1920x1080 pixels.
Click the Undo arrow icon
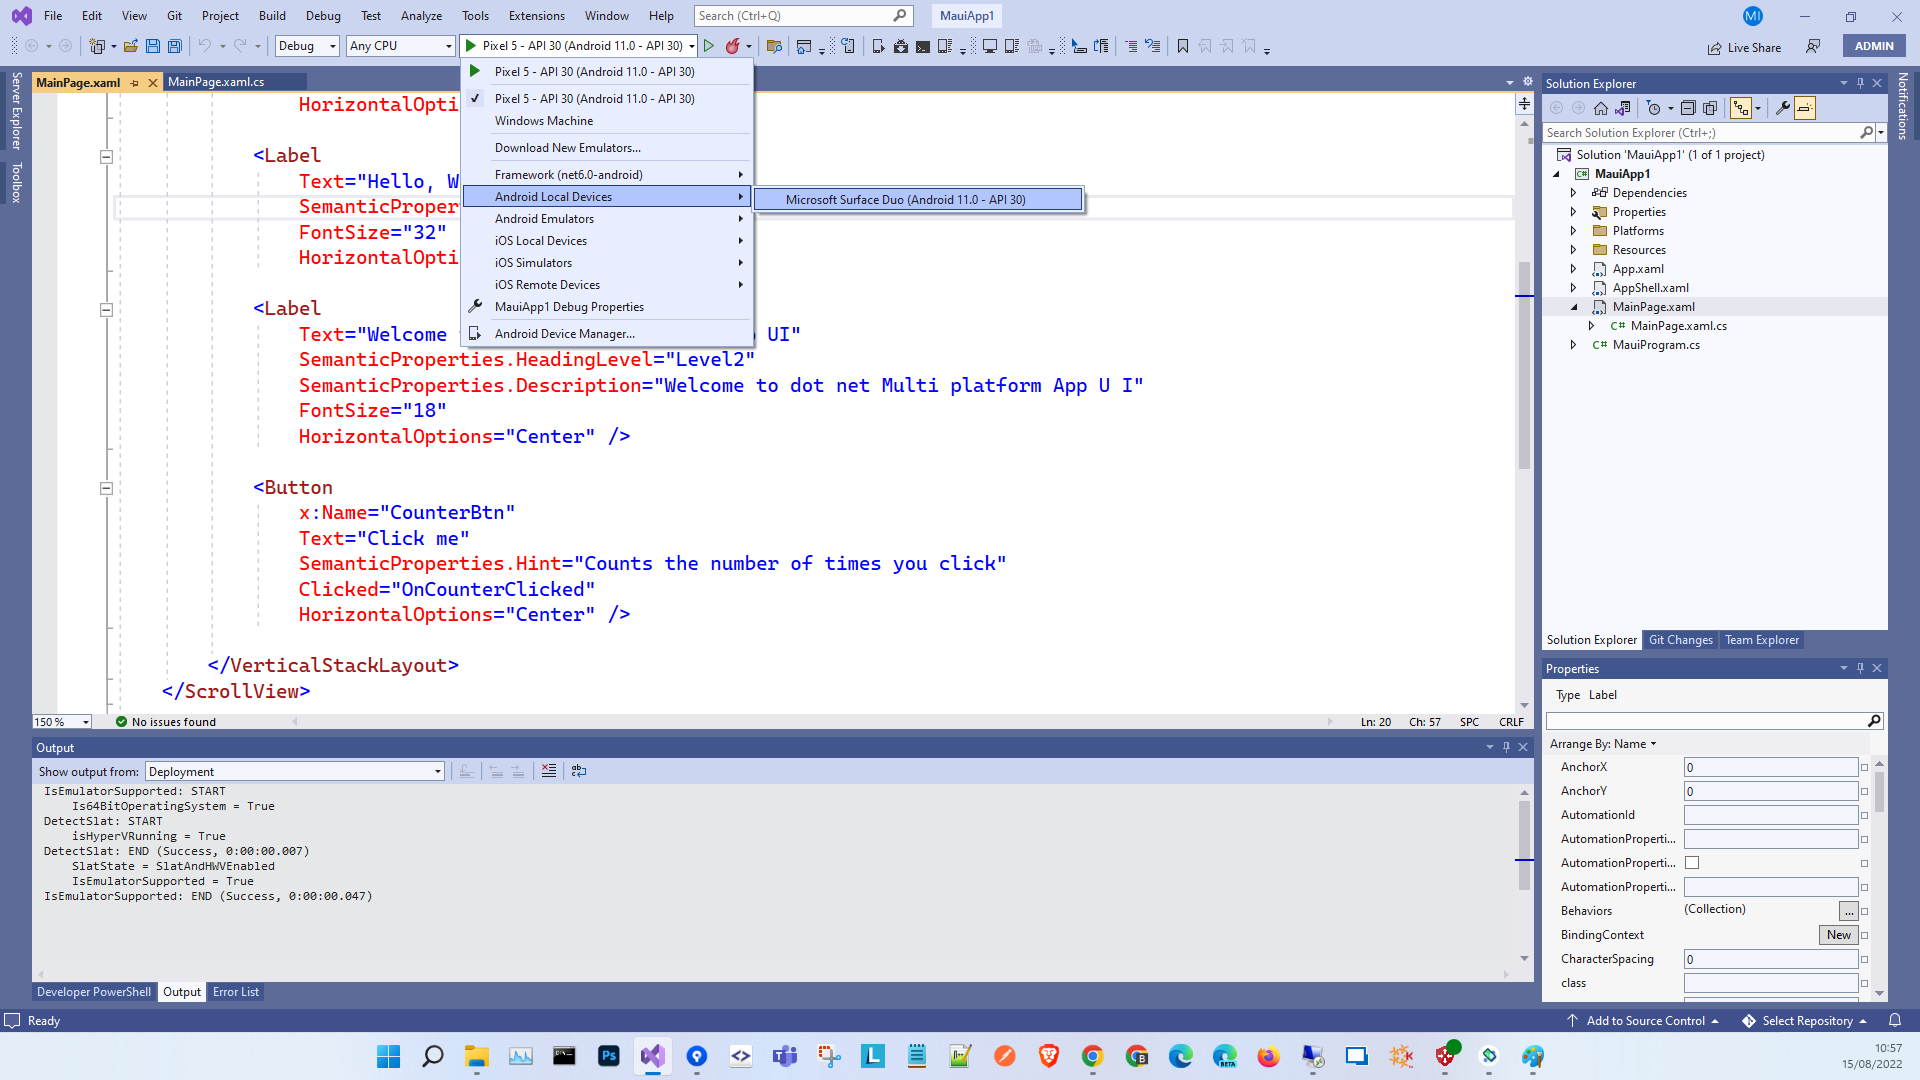[205, 46]
